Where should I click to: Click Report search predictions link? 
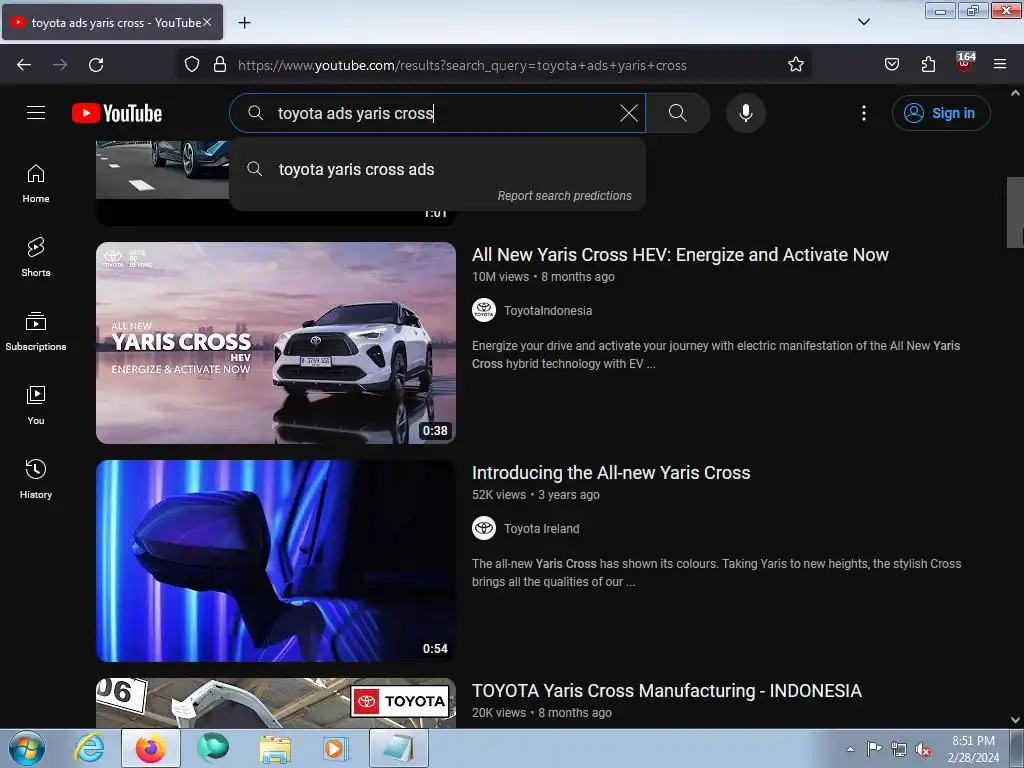[564, 196]
